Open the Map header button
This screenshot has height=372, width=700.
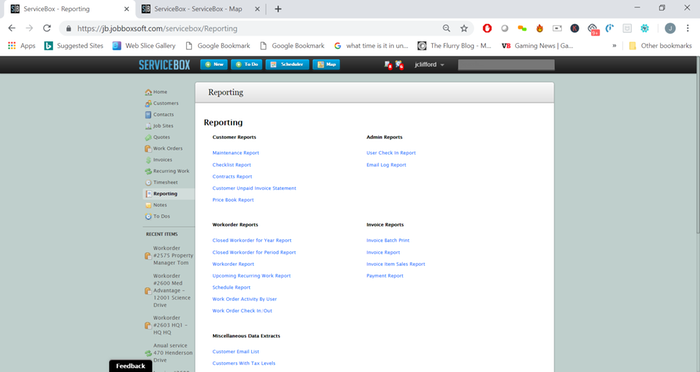326,64
